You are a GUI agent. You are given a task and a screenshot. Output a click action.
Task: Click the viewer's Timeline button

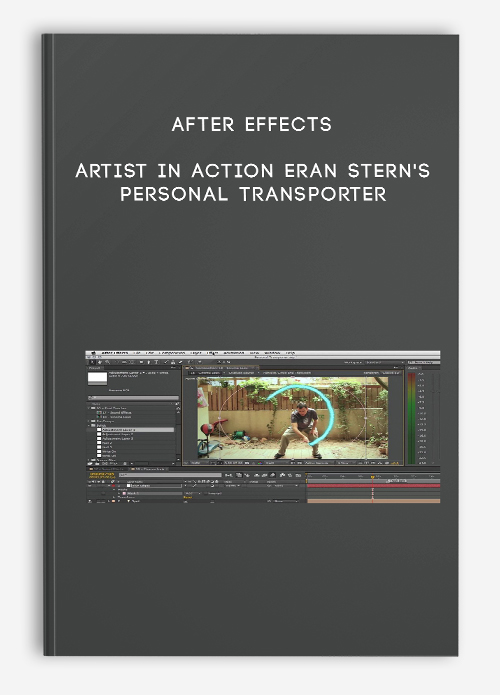coord(372,463)
